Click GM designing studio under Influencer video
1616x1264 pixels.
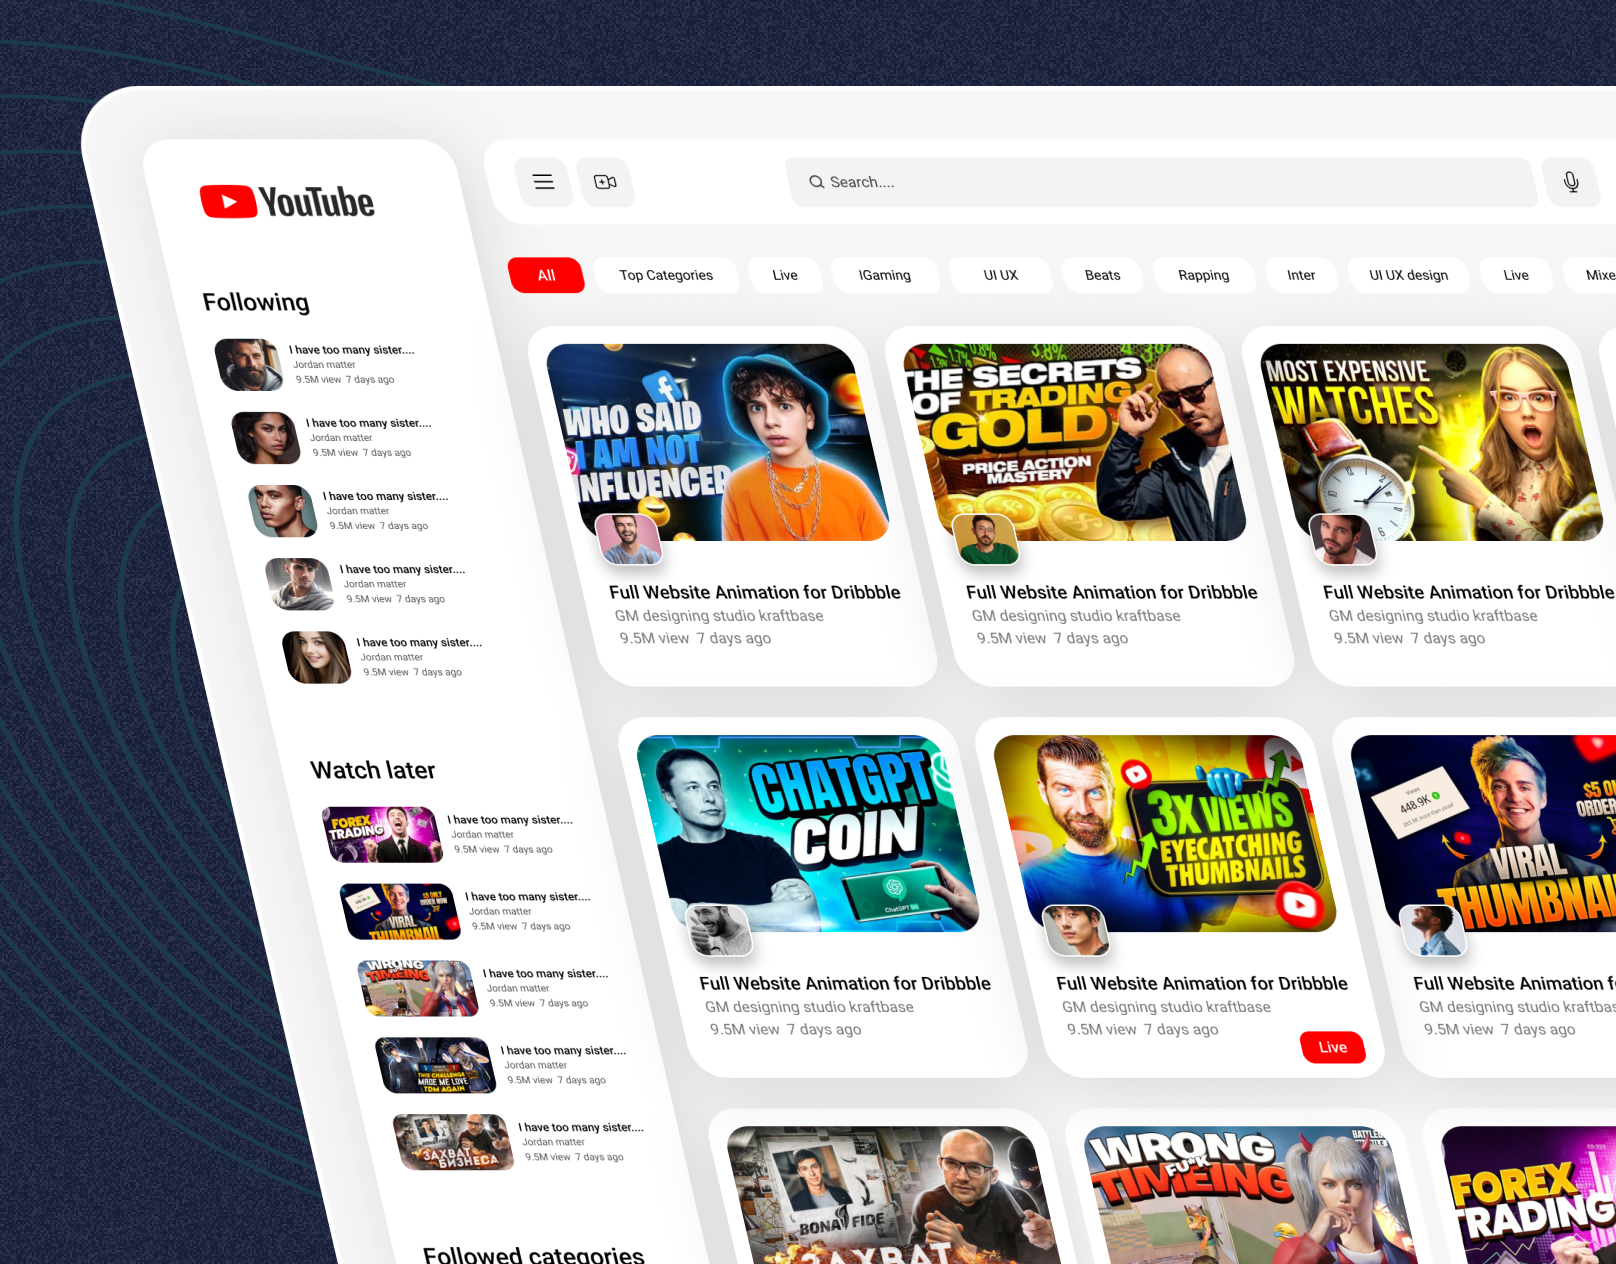tap(719, 616)
